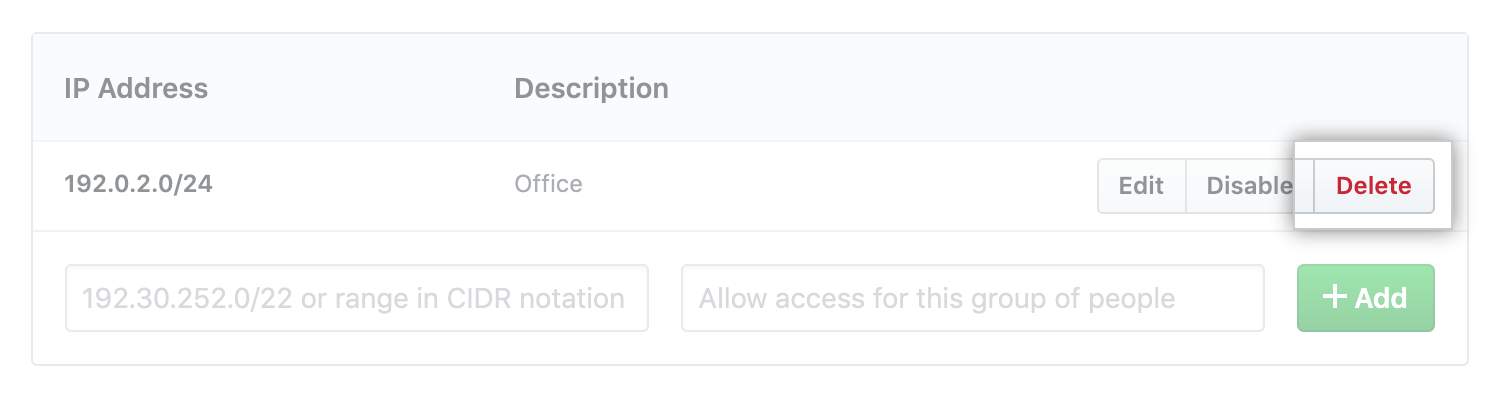
Task: Focus the CIDR notation IP address field
Action: pyautogui.click(x=356, y=298)
